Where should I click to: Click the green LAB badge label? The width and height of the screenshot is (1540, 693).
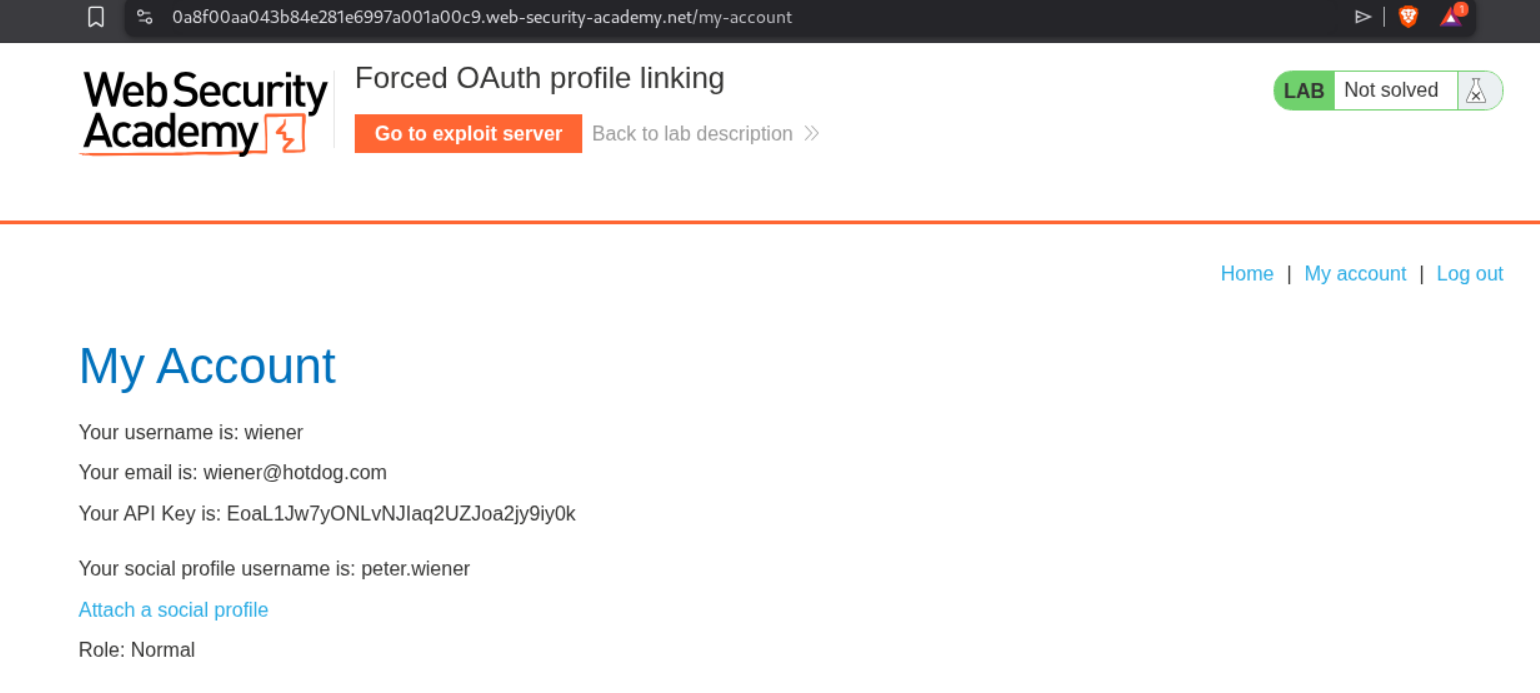(x=1304, y=91)
